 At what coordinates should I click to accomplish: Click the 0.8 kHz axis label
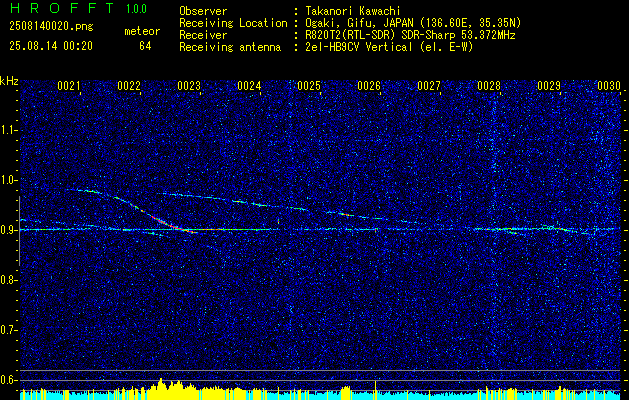(9, 280)
